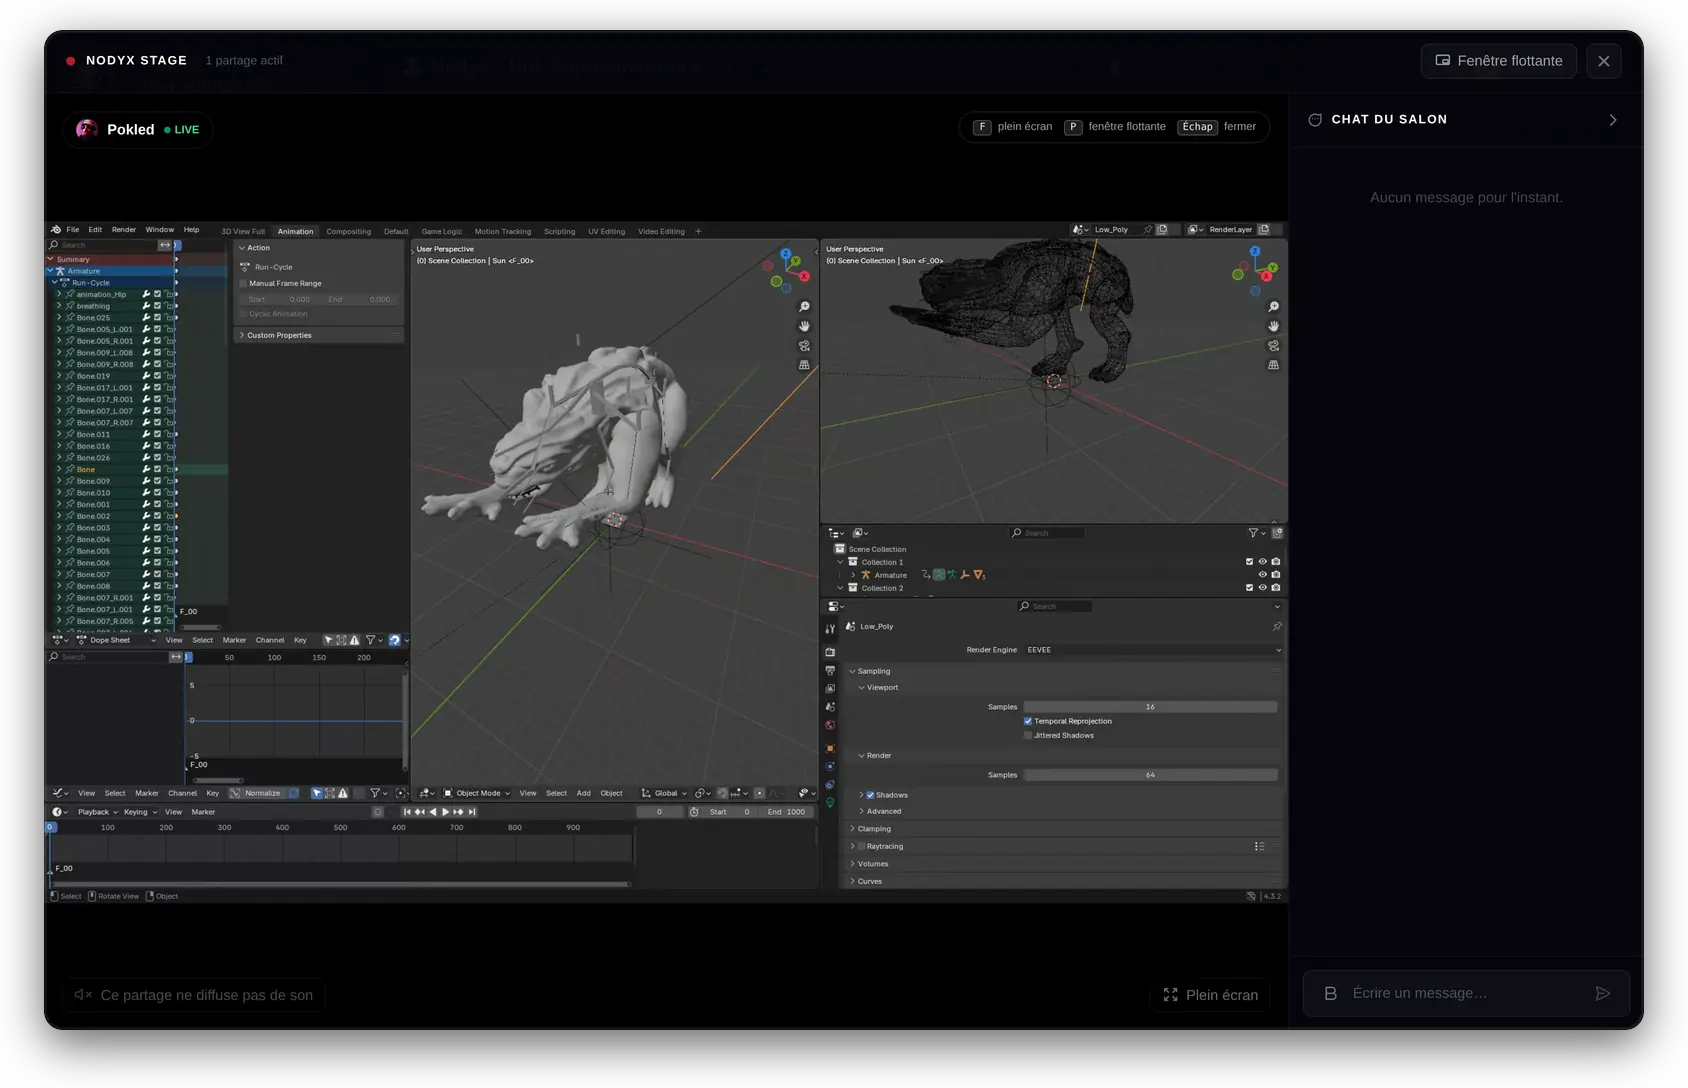Switch to the Scripting workspace tab
The image size is (1688, 1088).
559,232
